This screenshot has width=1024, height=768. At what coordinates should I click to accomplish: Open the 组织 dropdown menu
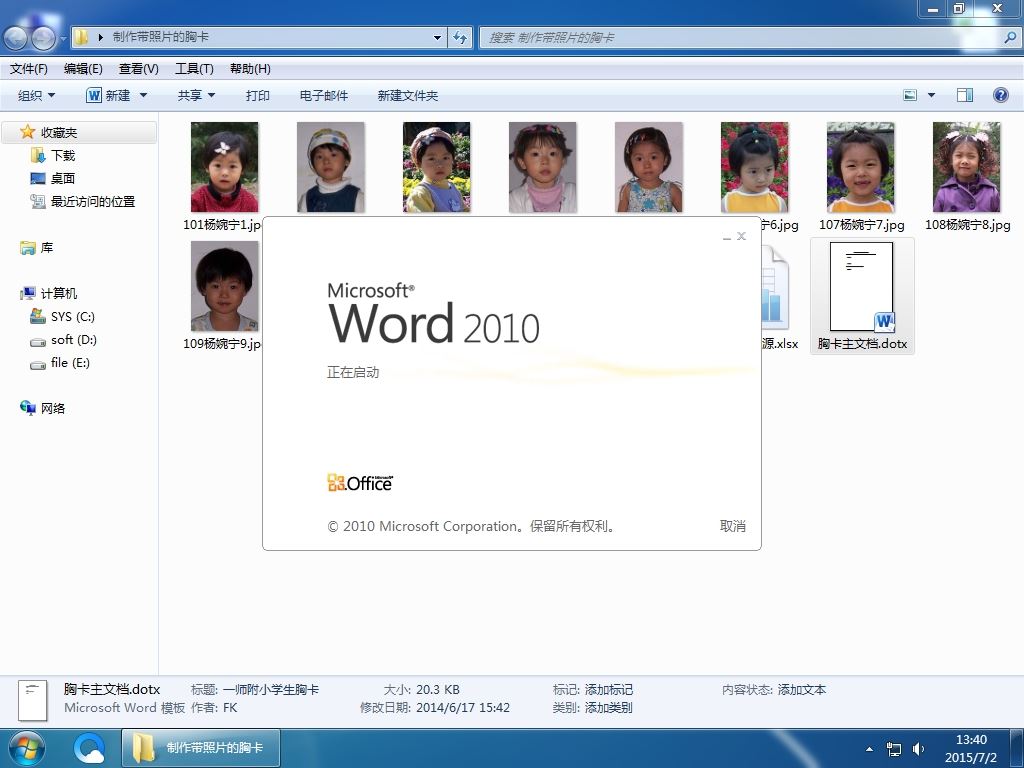click(x=36, y=95)
